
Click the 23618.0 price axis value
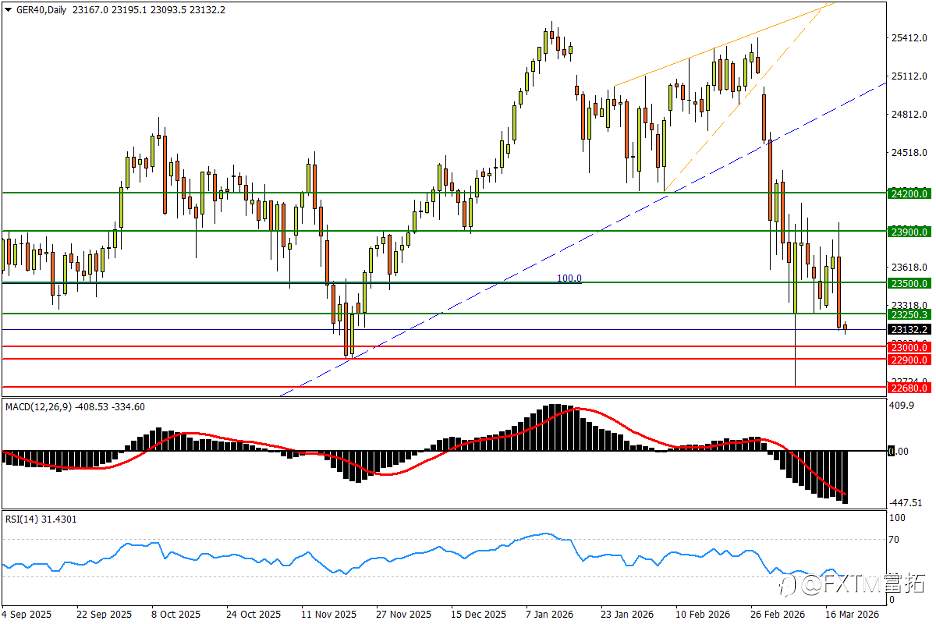909,268
